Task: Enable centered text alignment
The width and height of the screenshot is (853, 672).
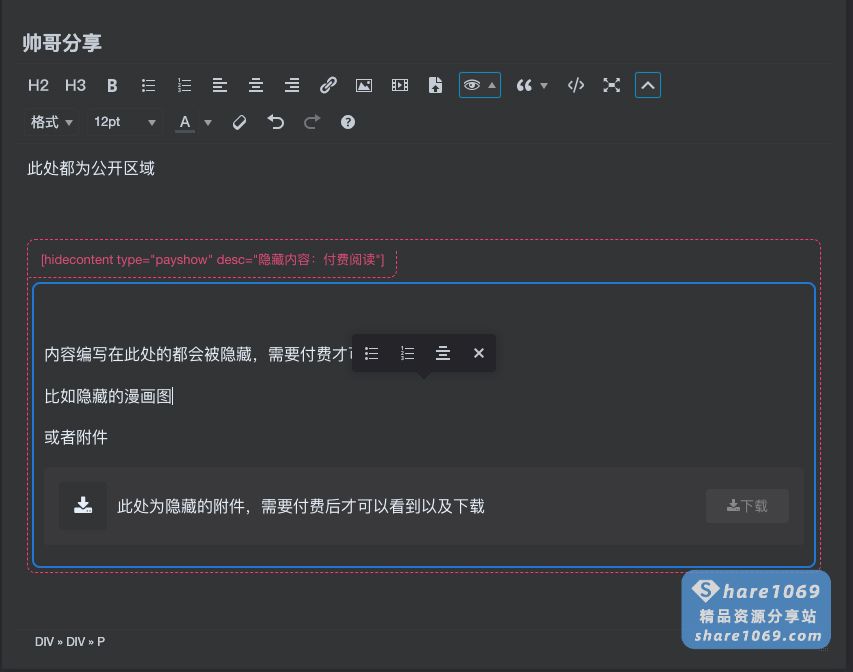Action: click(256, 85)
